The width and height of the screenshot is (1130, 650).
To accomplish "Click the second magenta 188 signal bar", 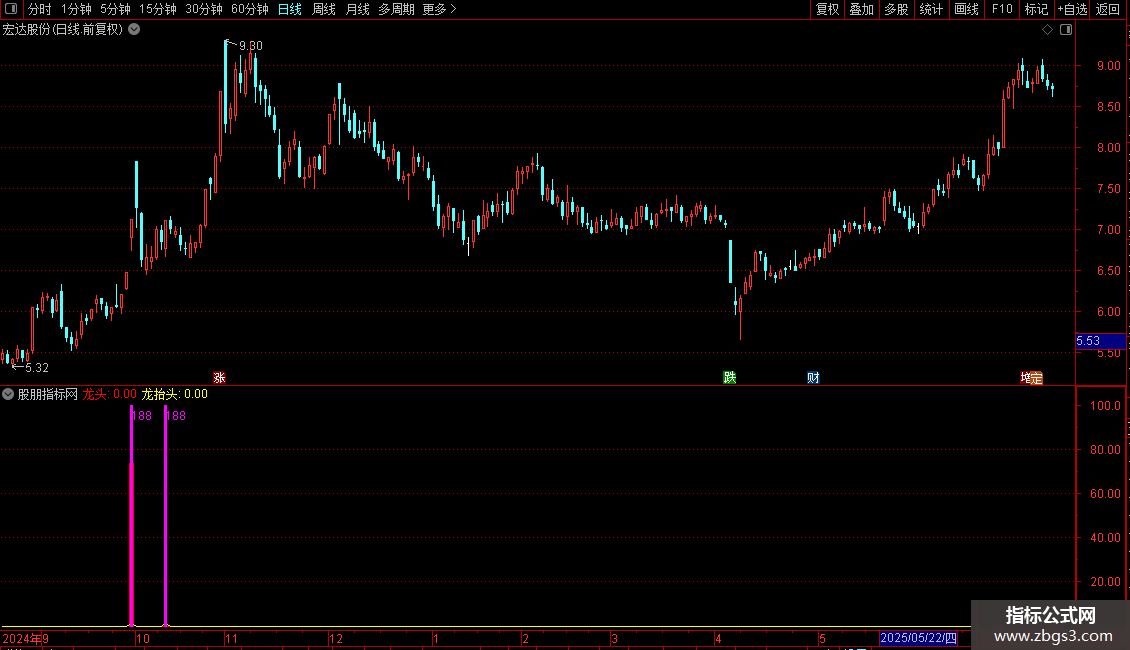I will click(166, 516).
